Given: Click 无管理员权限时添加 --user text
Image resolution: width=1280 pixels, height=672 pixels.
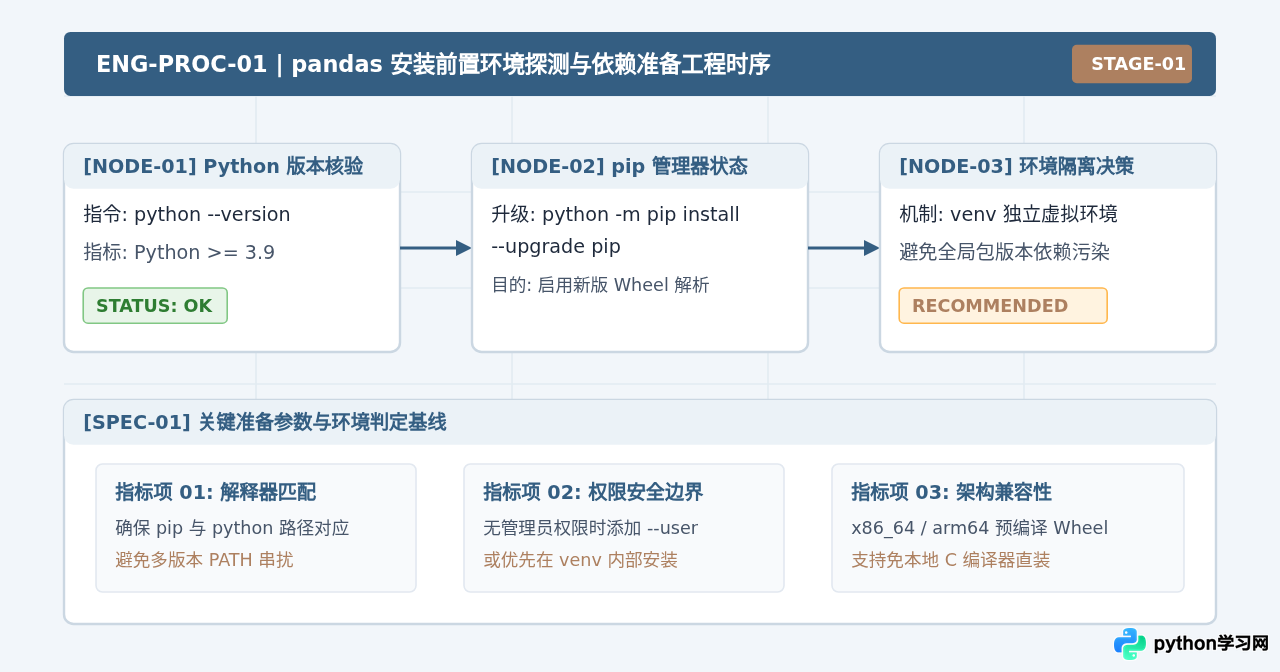Looking at the screenshot, I should pyautogui.click(x=590, y=528).
